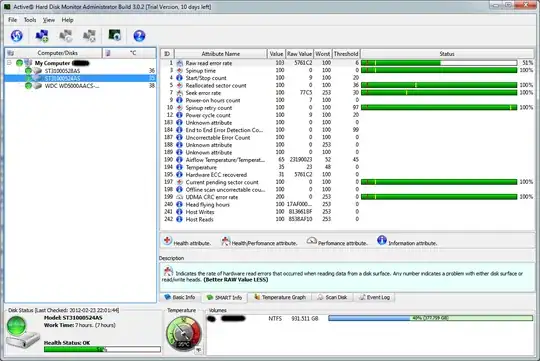
Task: Click the temperature gauge dial
Action: coord(183,333)
